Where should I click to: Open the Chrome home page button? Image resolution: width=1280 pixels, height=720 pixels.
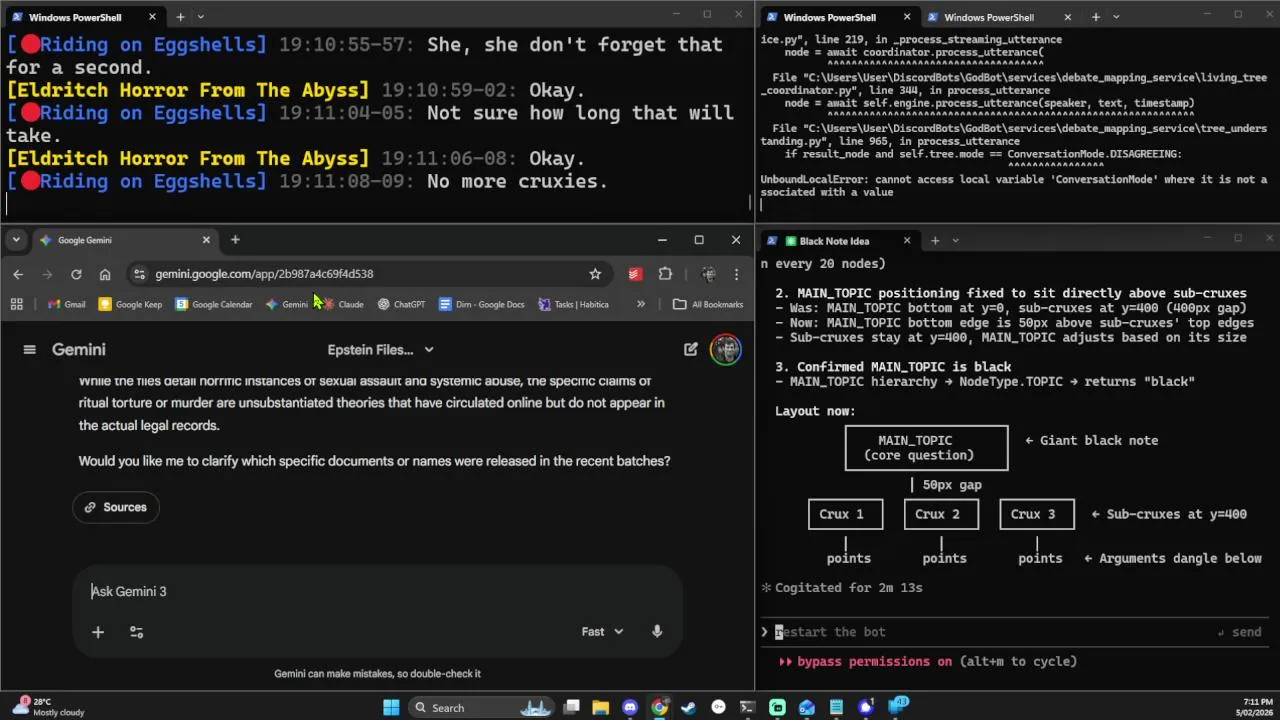pyautogui.click(x=105, y=274)
